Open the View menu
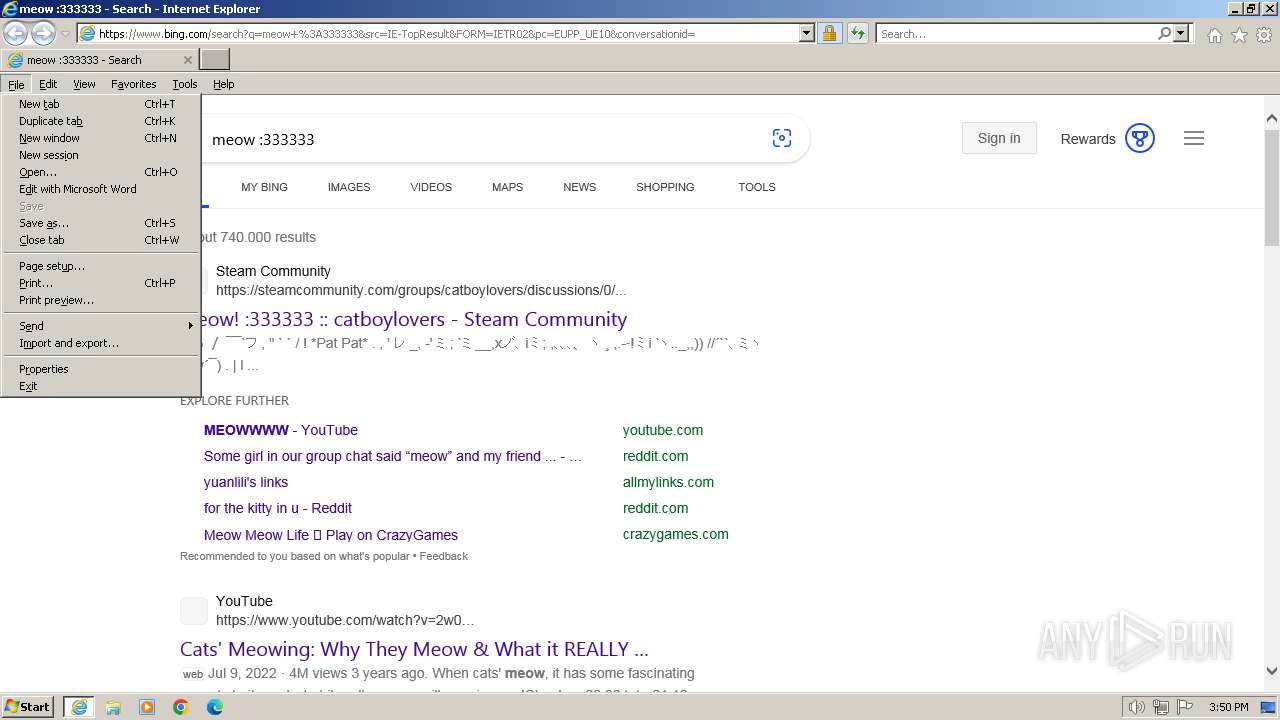 click(84, 84)
